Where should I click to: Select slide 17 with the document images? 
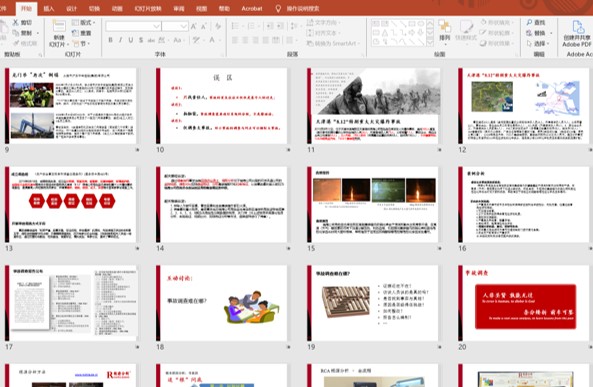point(70,303)
